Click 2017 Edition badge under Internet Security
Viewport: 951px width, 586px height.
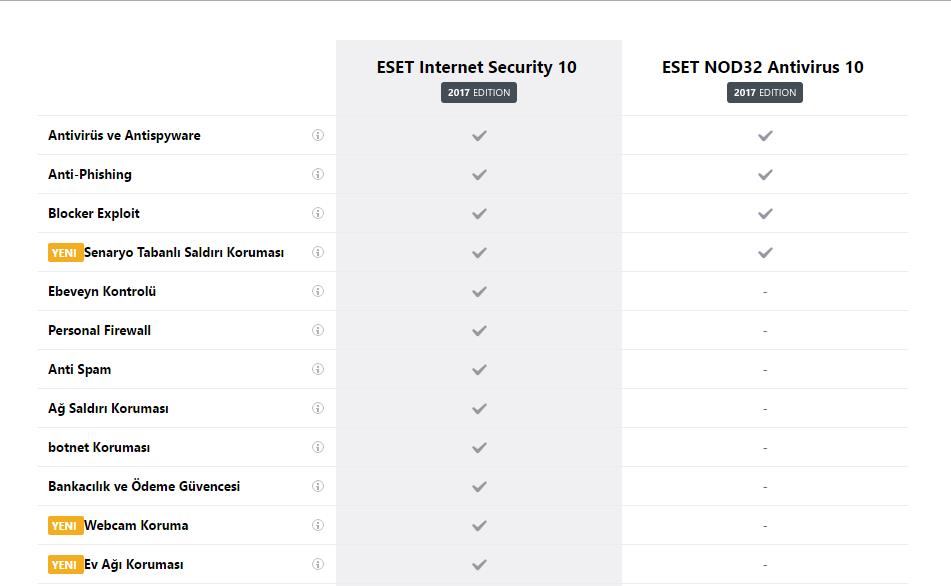pos(479,93)
